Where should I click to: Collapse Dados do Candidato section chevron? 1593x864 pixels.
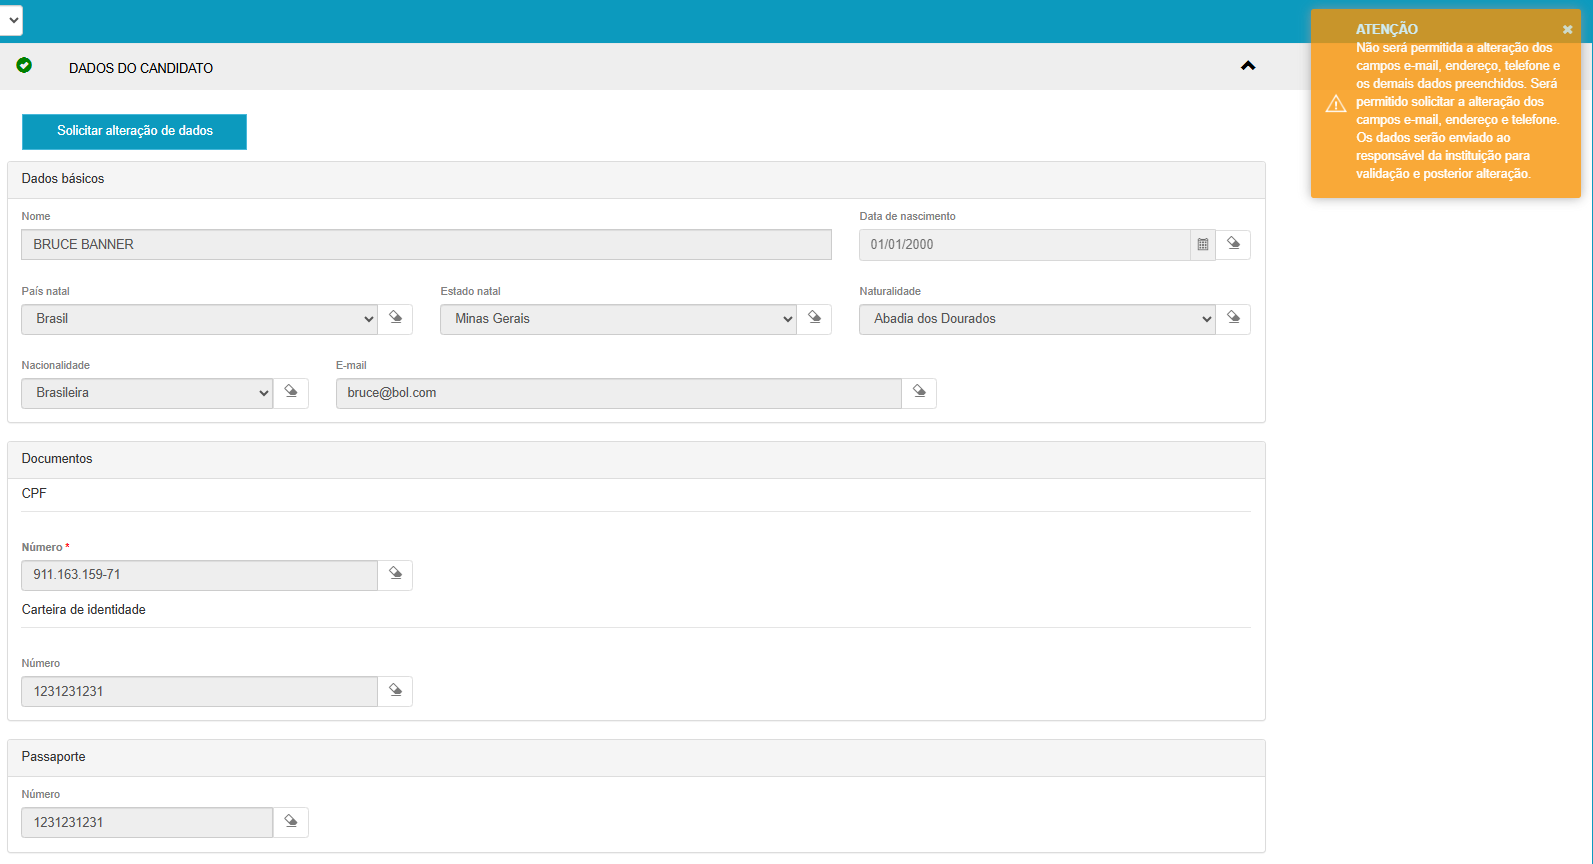1248,66
